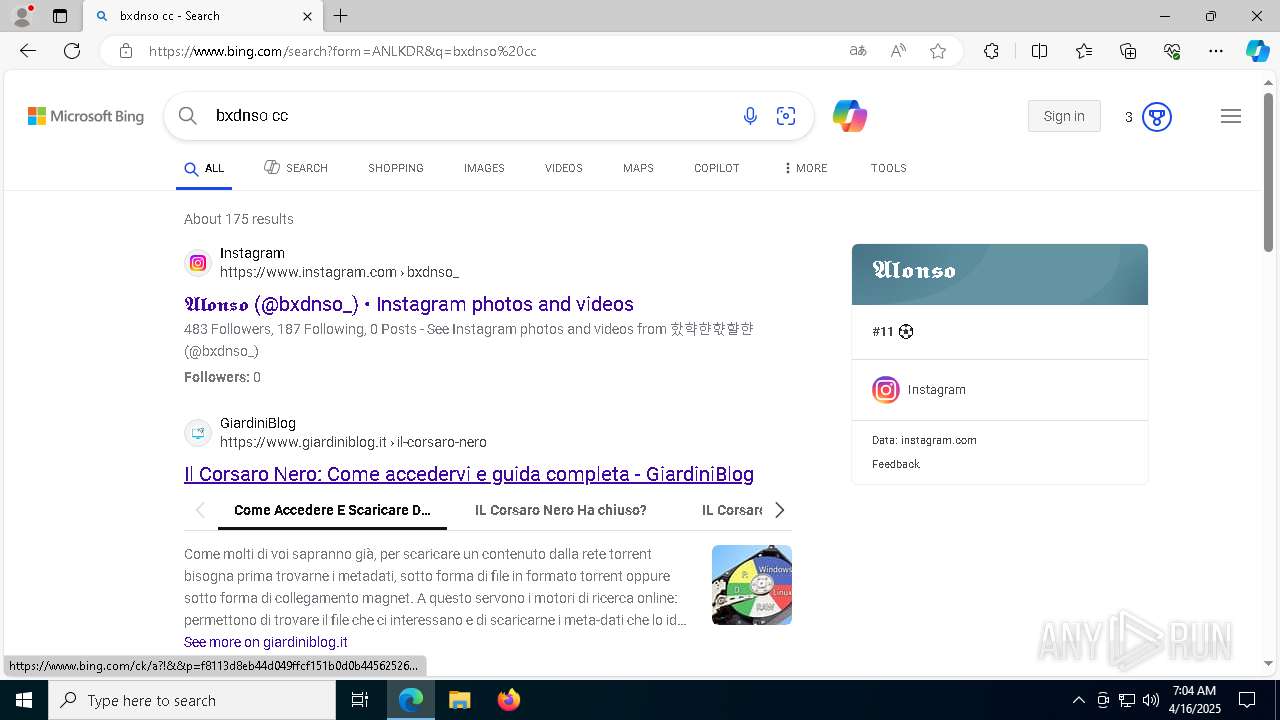
Task: Switch to the SEARCH tab
Action: tap(296, 168)
